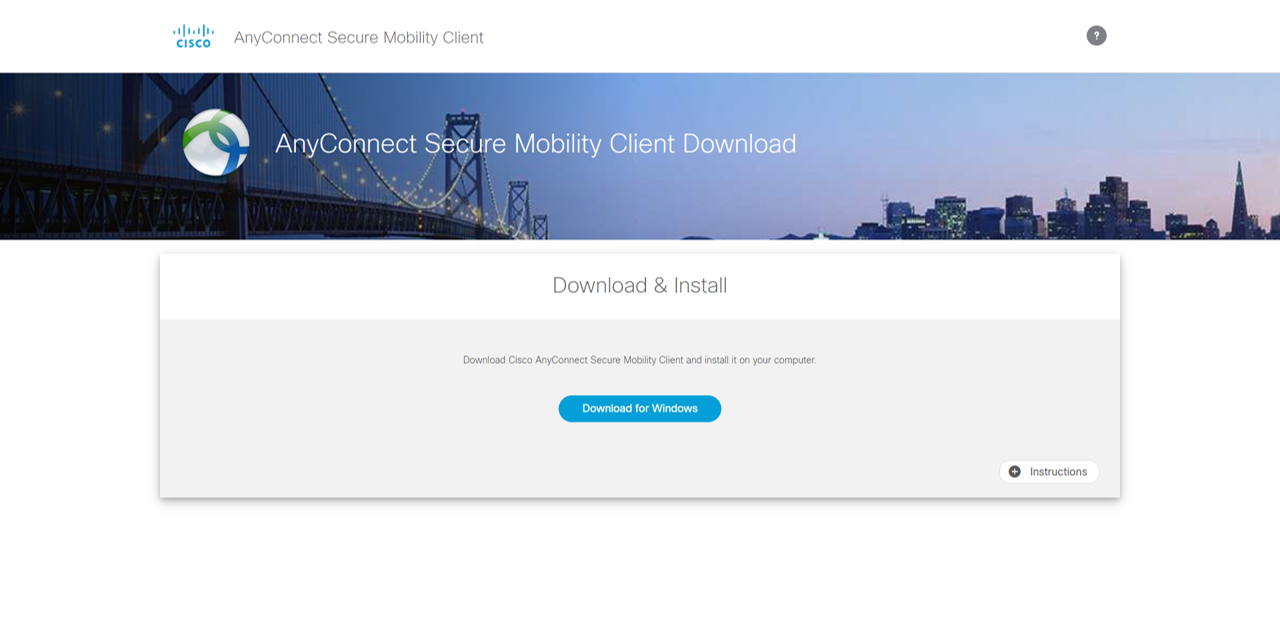Screen dimensions: 1280x644
Task: Click the Download Cisco AnyConnect description text
Action: click(640, 360)
